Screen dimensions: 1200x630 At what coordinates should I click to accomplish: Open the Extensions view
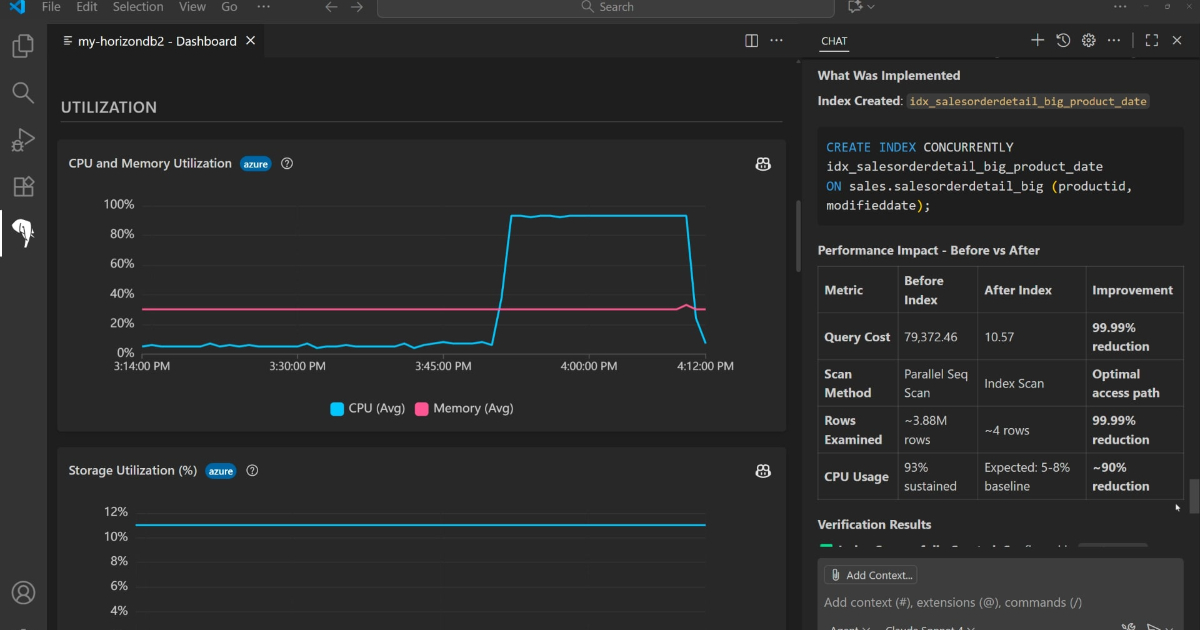(x=23, y=186)
